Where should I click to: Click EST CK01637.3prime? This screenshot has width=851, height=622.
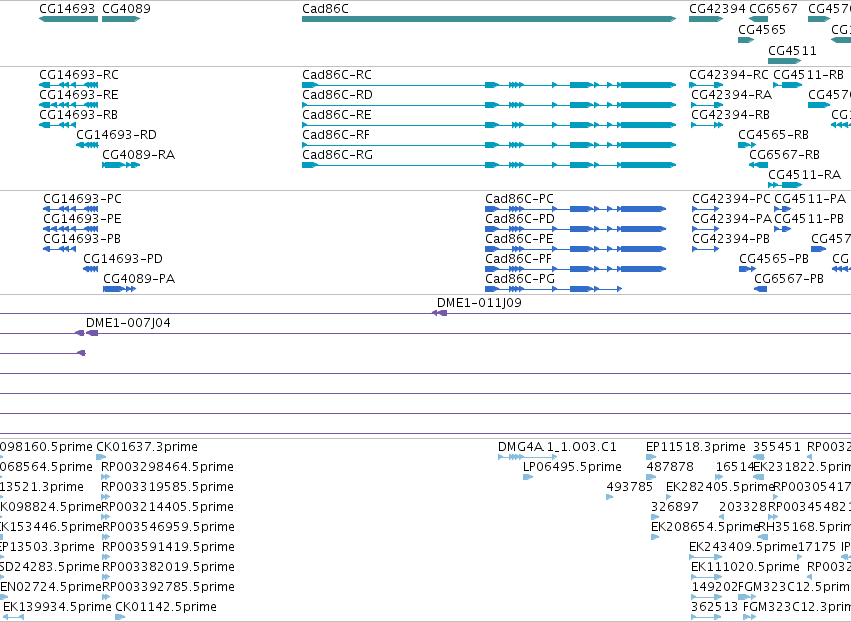(x=101, y=457)
